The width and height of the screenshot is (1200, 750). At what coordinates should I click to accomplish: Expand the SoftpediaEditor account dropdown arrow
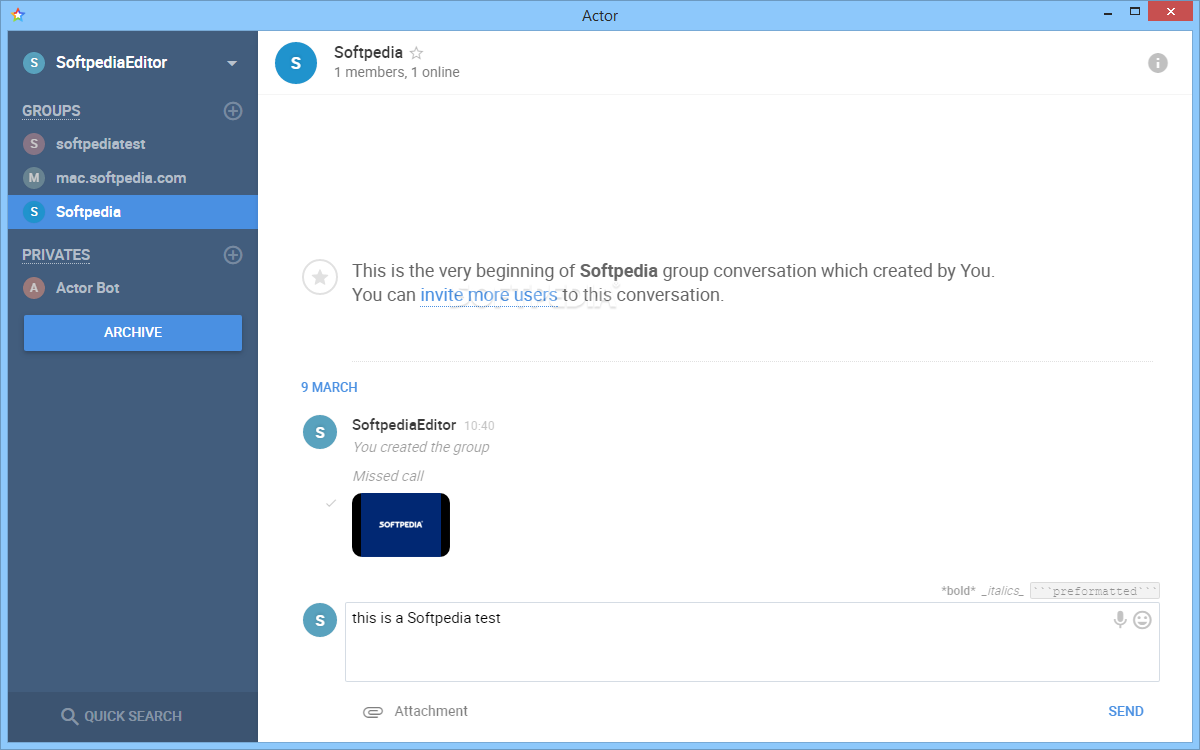coord(232,63)
